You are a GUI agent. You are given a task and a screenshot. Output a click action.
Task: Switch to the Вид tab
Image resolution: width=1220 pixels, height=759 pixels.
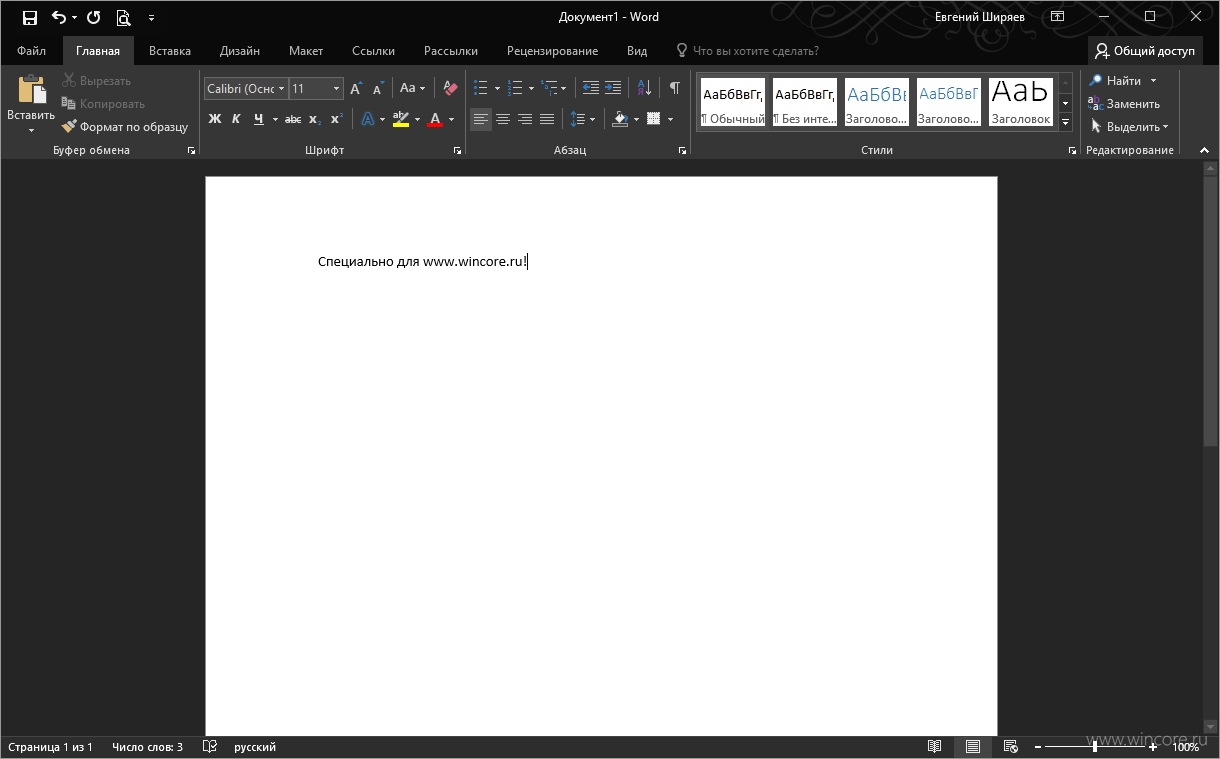[637, 51]
